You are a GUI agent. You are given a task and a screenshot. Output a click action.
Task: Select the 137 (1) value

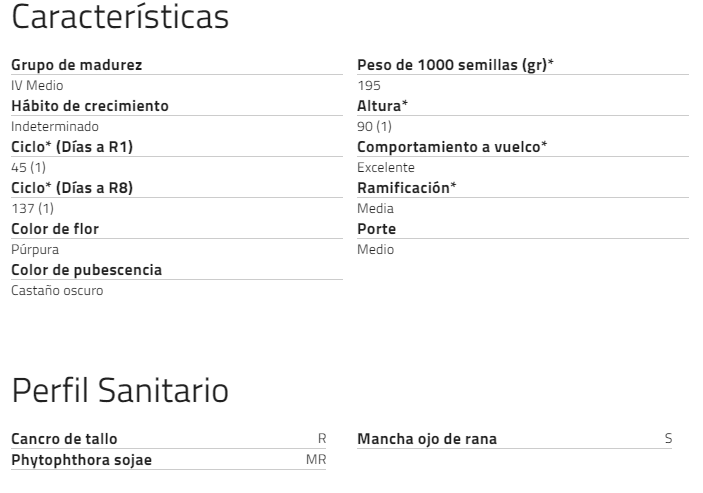tap(32, 208)
